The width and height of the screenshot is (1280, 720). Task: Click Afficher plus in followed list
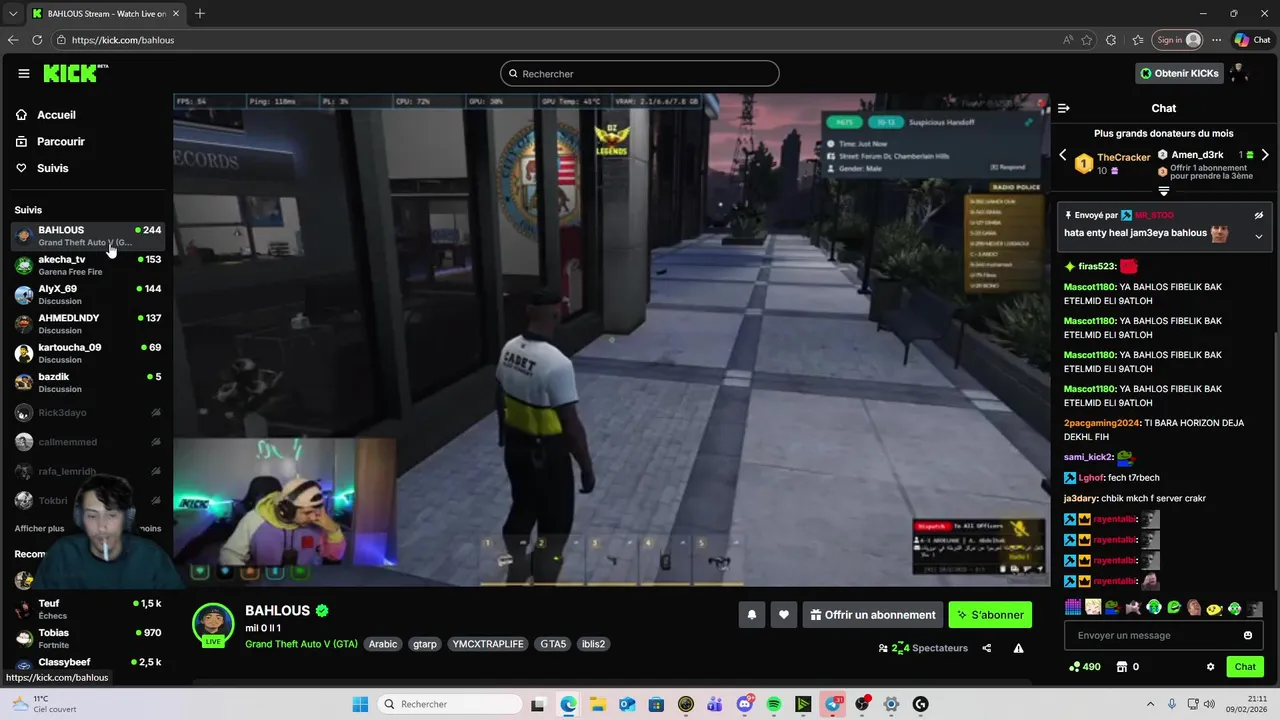click(39, 528)
